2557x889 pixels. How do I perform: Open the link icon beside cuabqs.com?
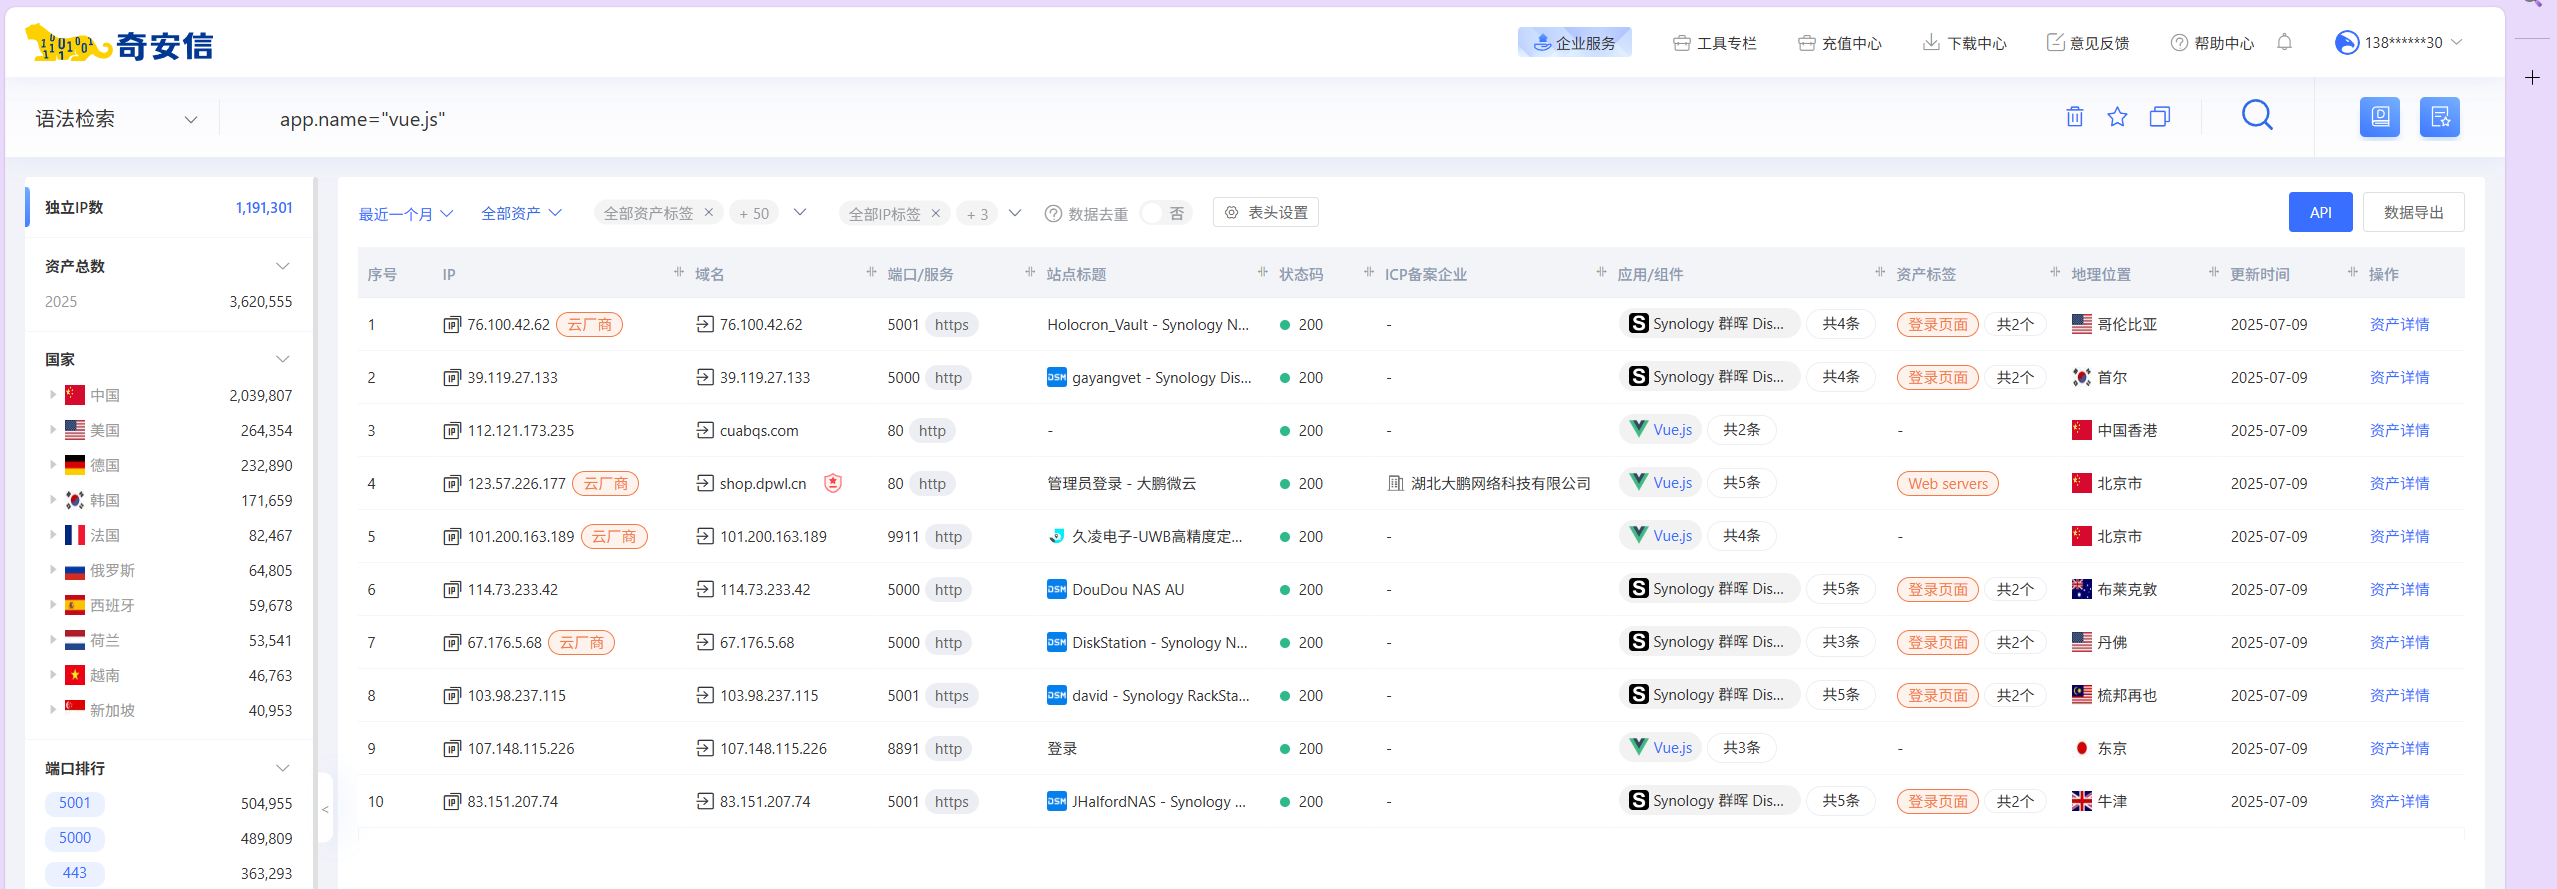[705, 431]
